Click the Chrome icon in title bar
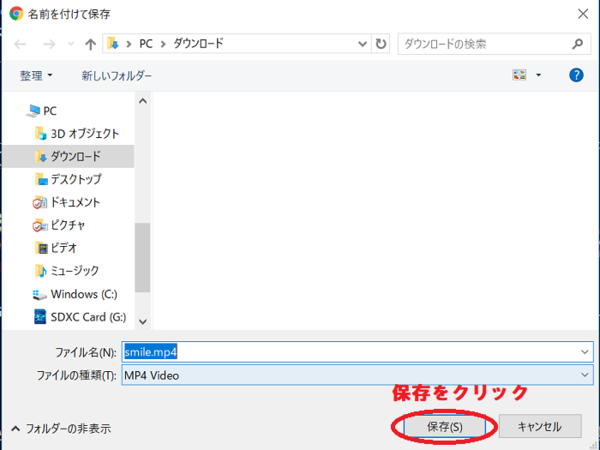The width and height of the screenshot is (600, 450). tap(16, 14)
